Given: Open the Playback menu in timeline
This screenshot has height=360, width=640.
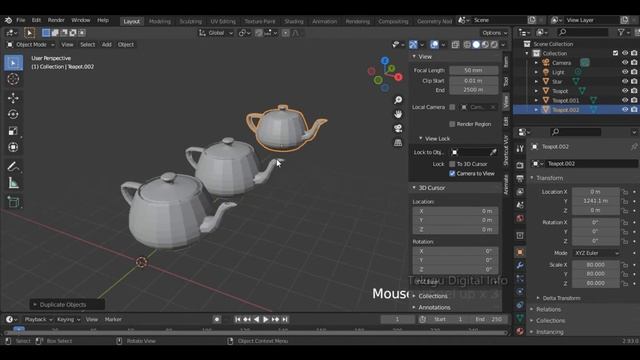Looking at the screenshot, I should (38, 320).
